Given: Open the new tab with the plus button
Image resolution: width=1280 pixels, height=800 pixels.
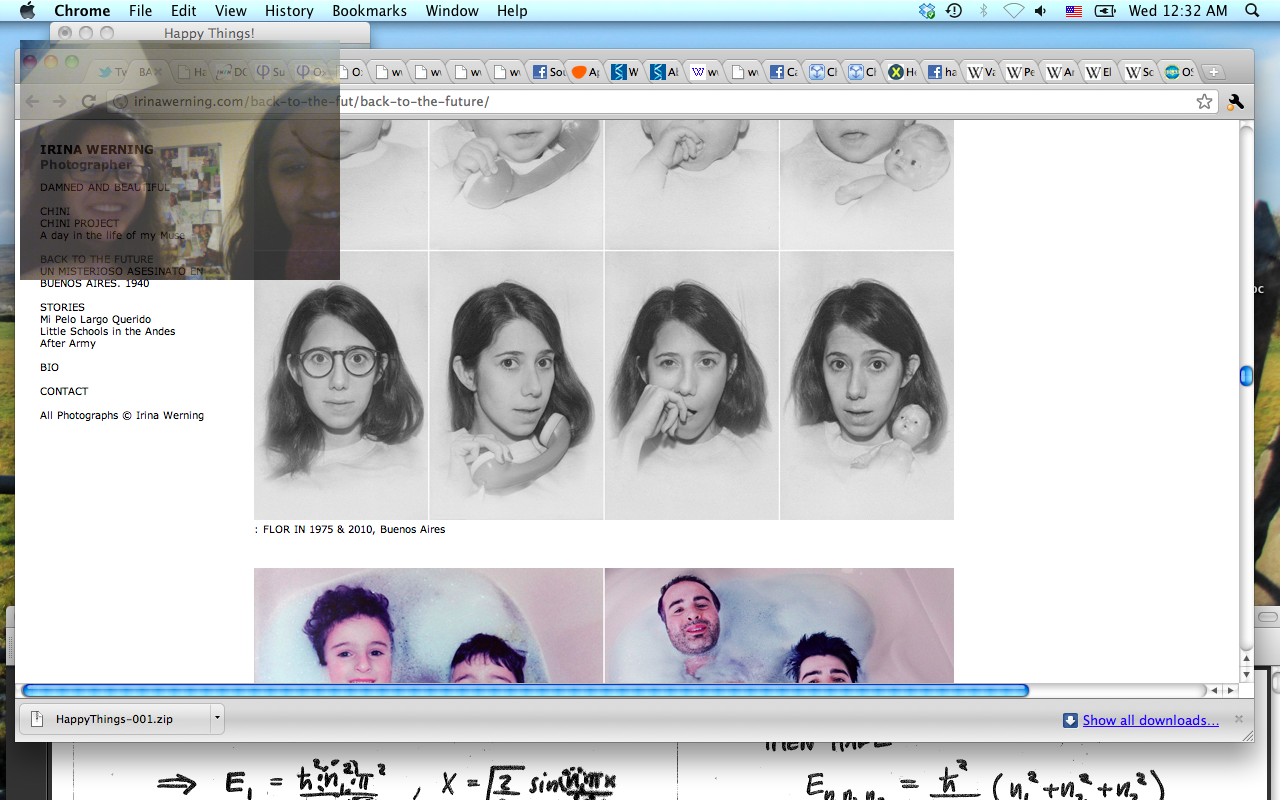Looking at the screenshot, I should click(1213, 72).
